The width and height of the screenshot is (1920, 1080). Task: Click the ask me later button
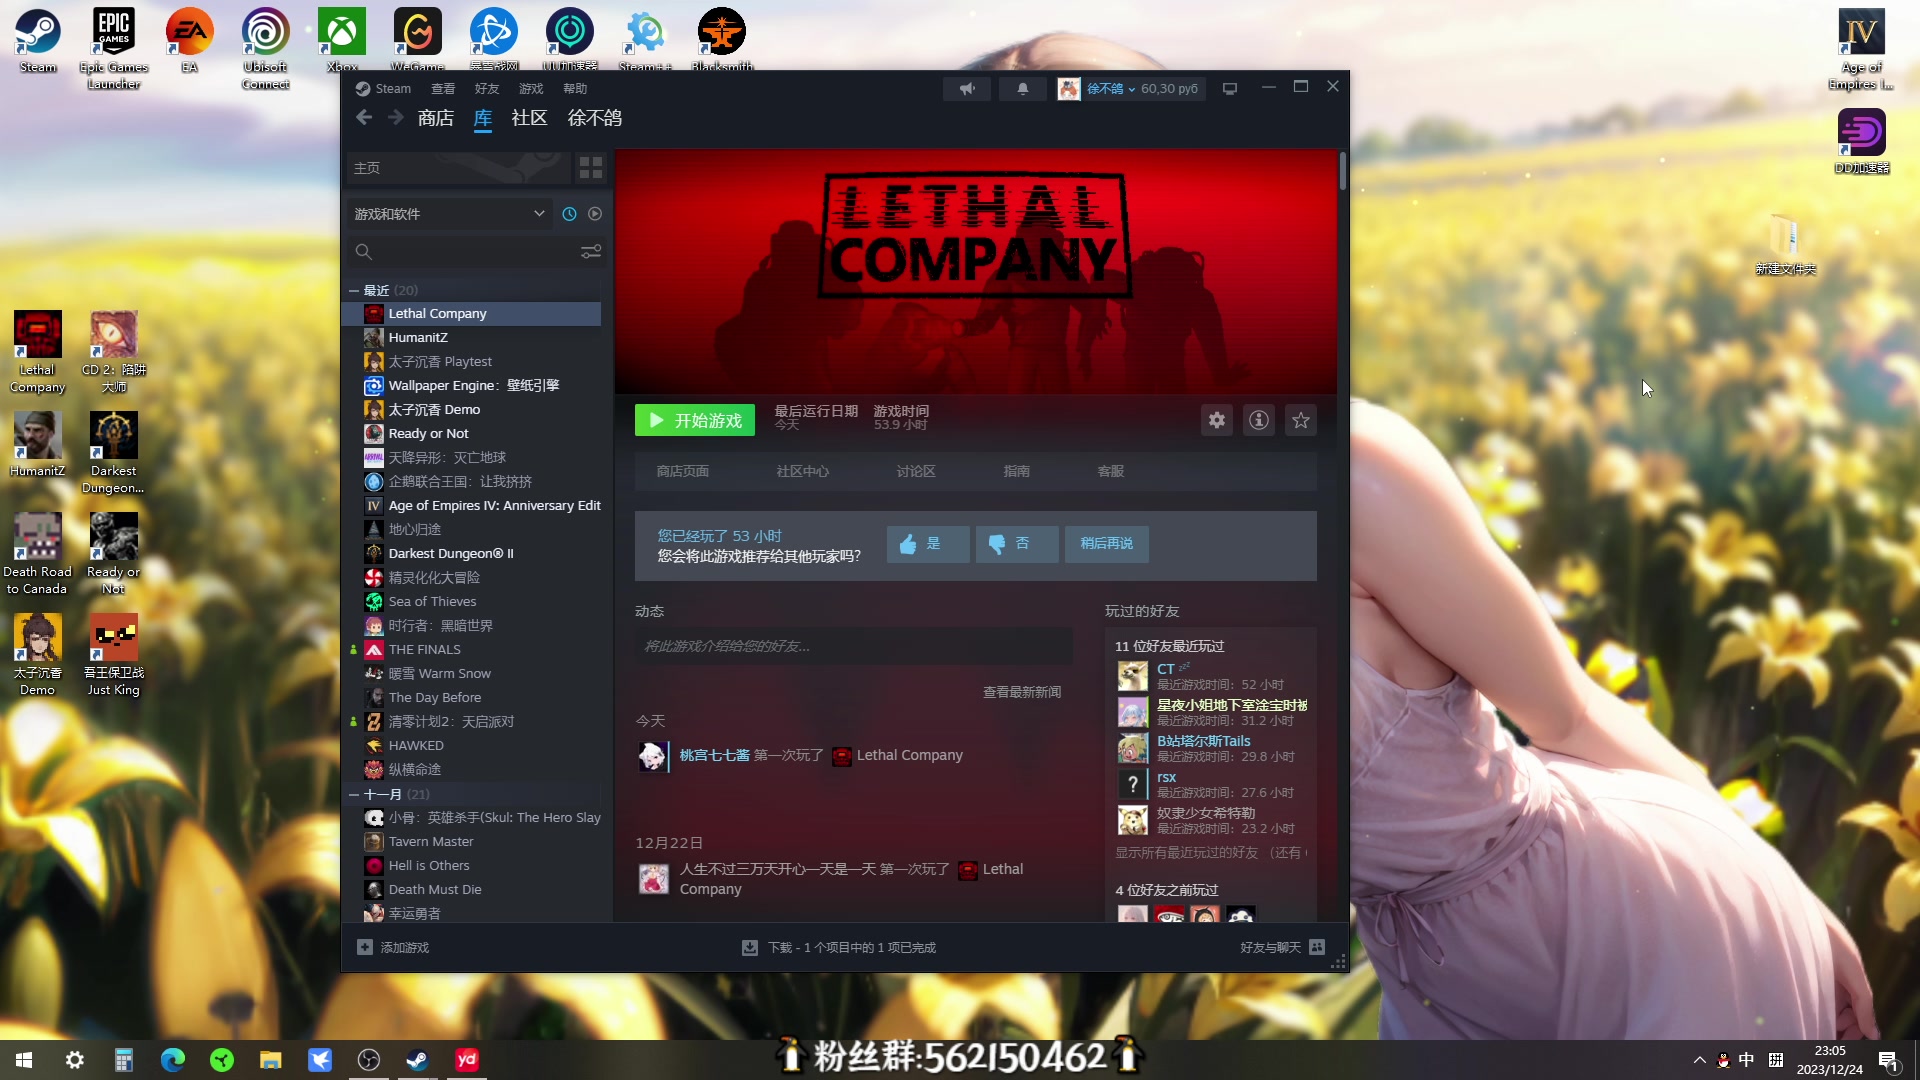[1106, 544]
